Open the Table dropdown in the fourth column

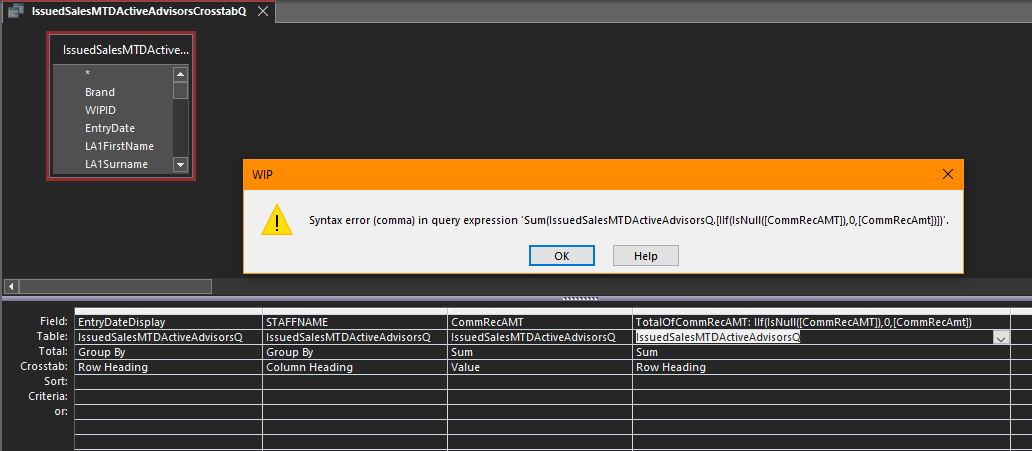tap(1001, 338)
